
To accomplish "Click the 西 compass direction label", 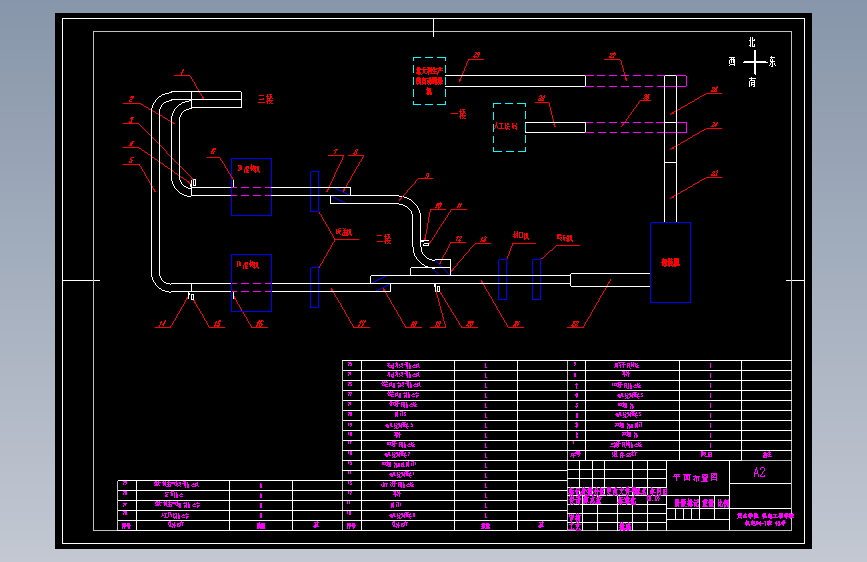I will 732,61.
